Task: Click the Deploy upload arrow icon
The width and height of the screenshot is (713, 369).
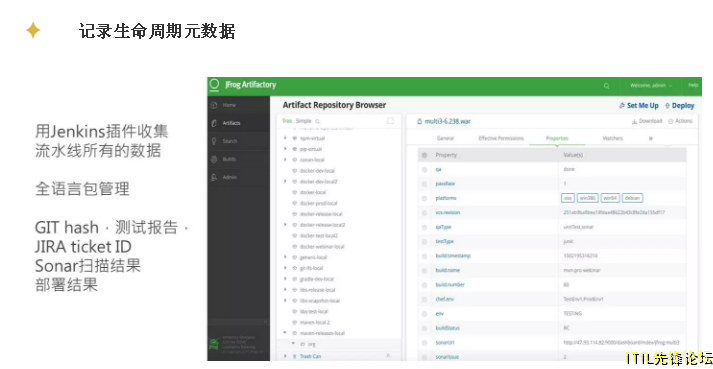Action: point(667,106)
